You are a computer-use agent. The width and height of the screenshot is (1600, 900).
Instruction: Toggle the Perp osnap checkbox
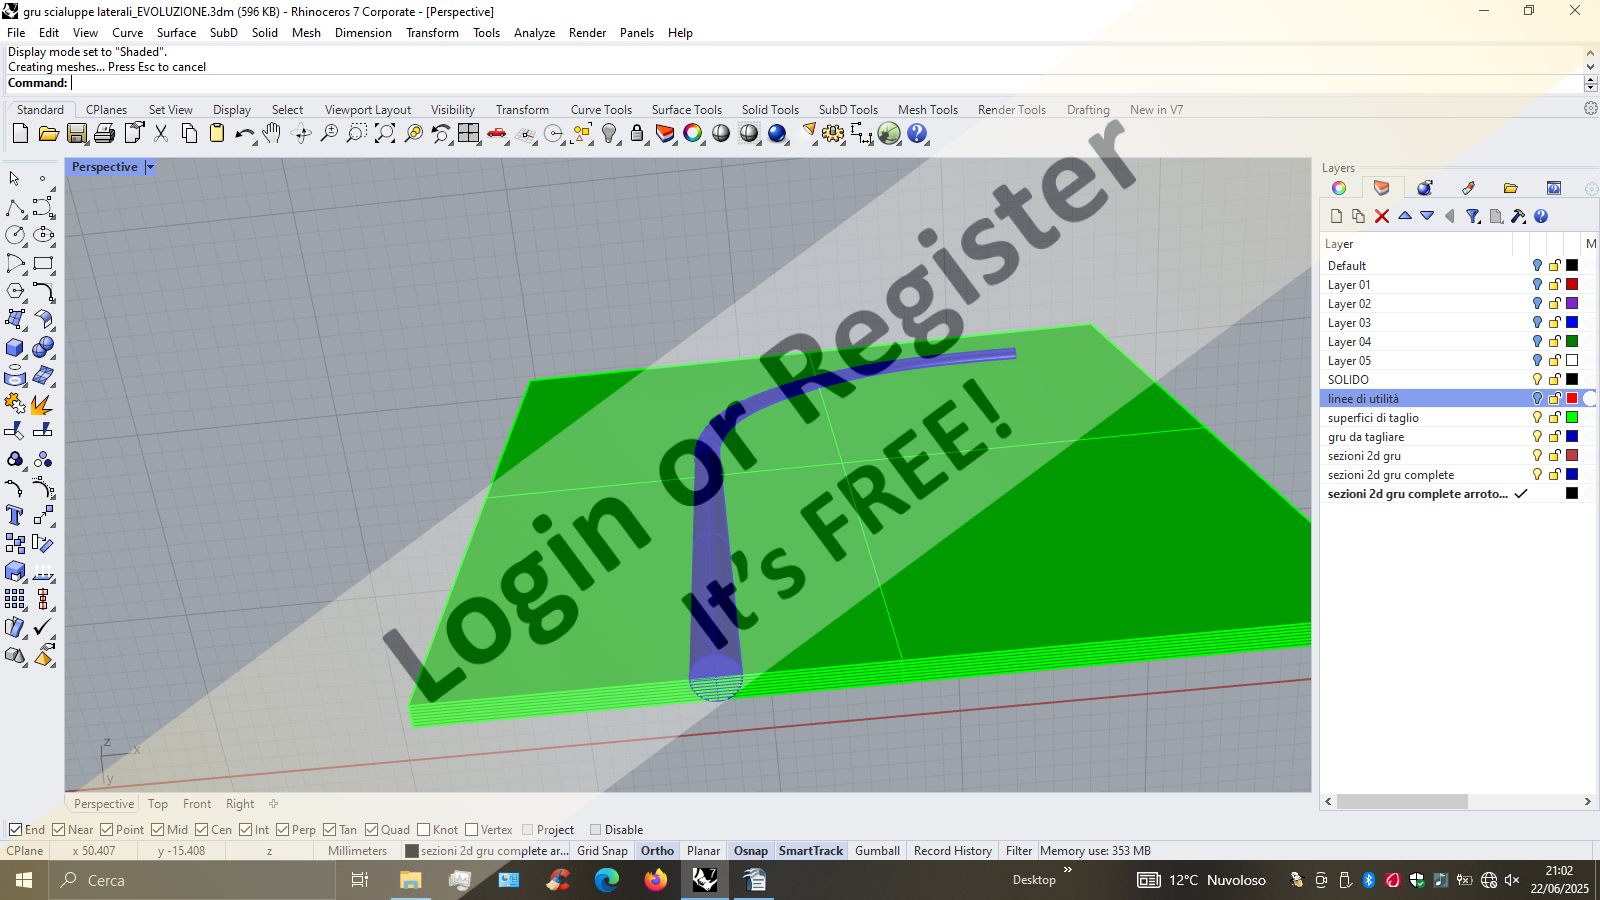pos(283,830)
